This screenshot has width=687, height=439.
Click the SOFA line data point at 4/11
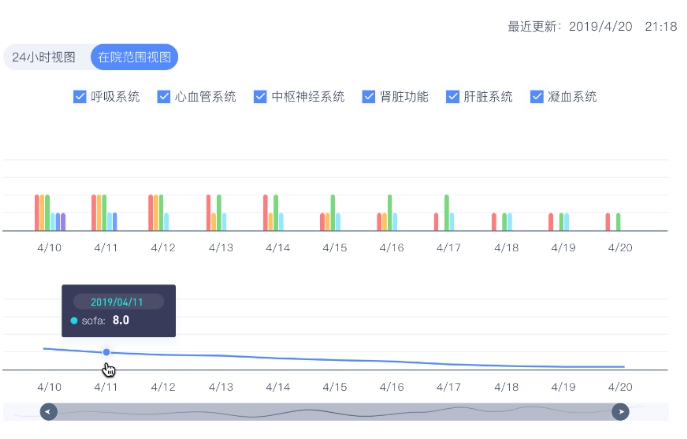(107, 352)
